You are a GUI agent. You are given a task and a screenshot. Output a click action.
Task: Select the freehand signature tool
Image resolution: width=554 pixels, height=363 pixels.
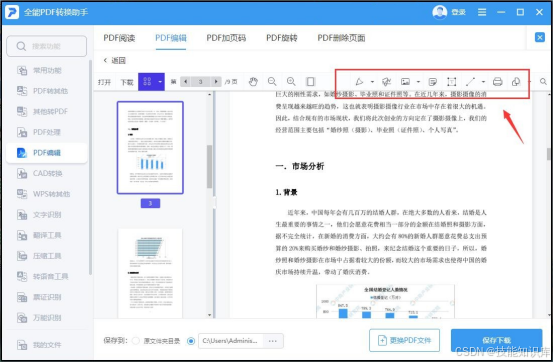point(386,82)
